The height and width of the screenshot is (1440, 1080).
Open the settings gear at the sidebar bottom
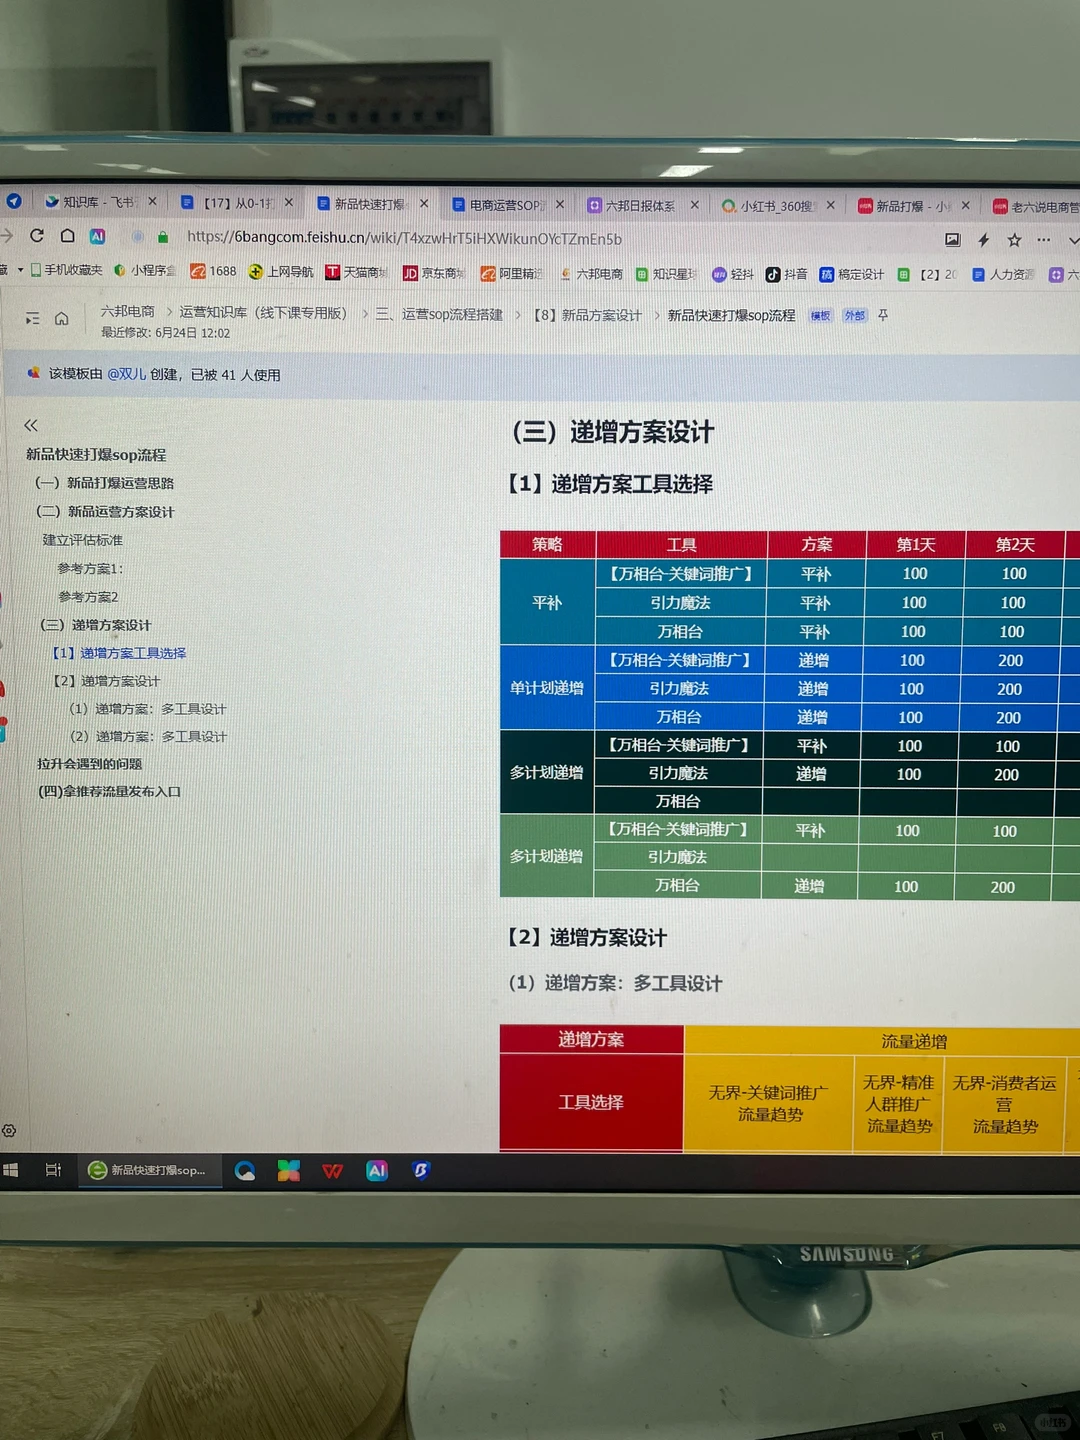point(10,1131)
